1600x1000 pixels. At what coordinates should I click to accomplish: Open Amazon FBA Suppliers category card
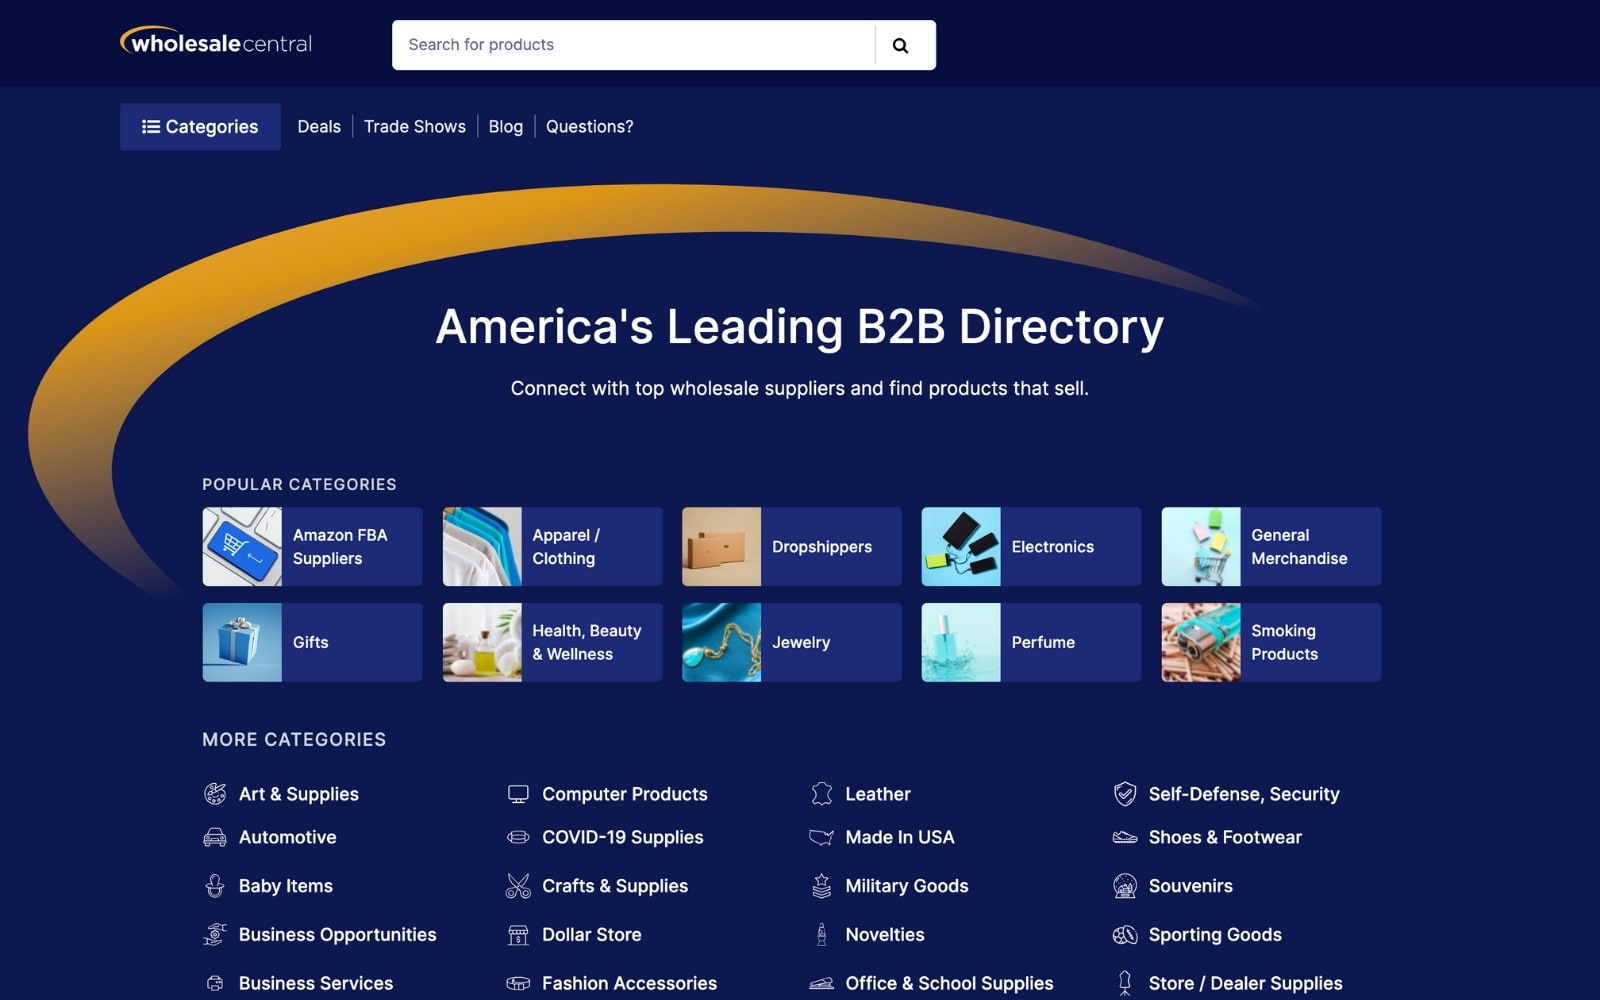[312, 546]
